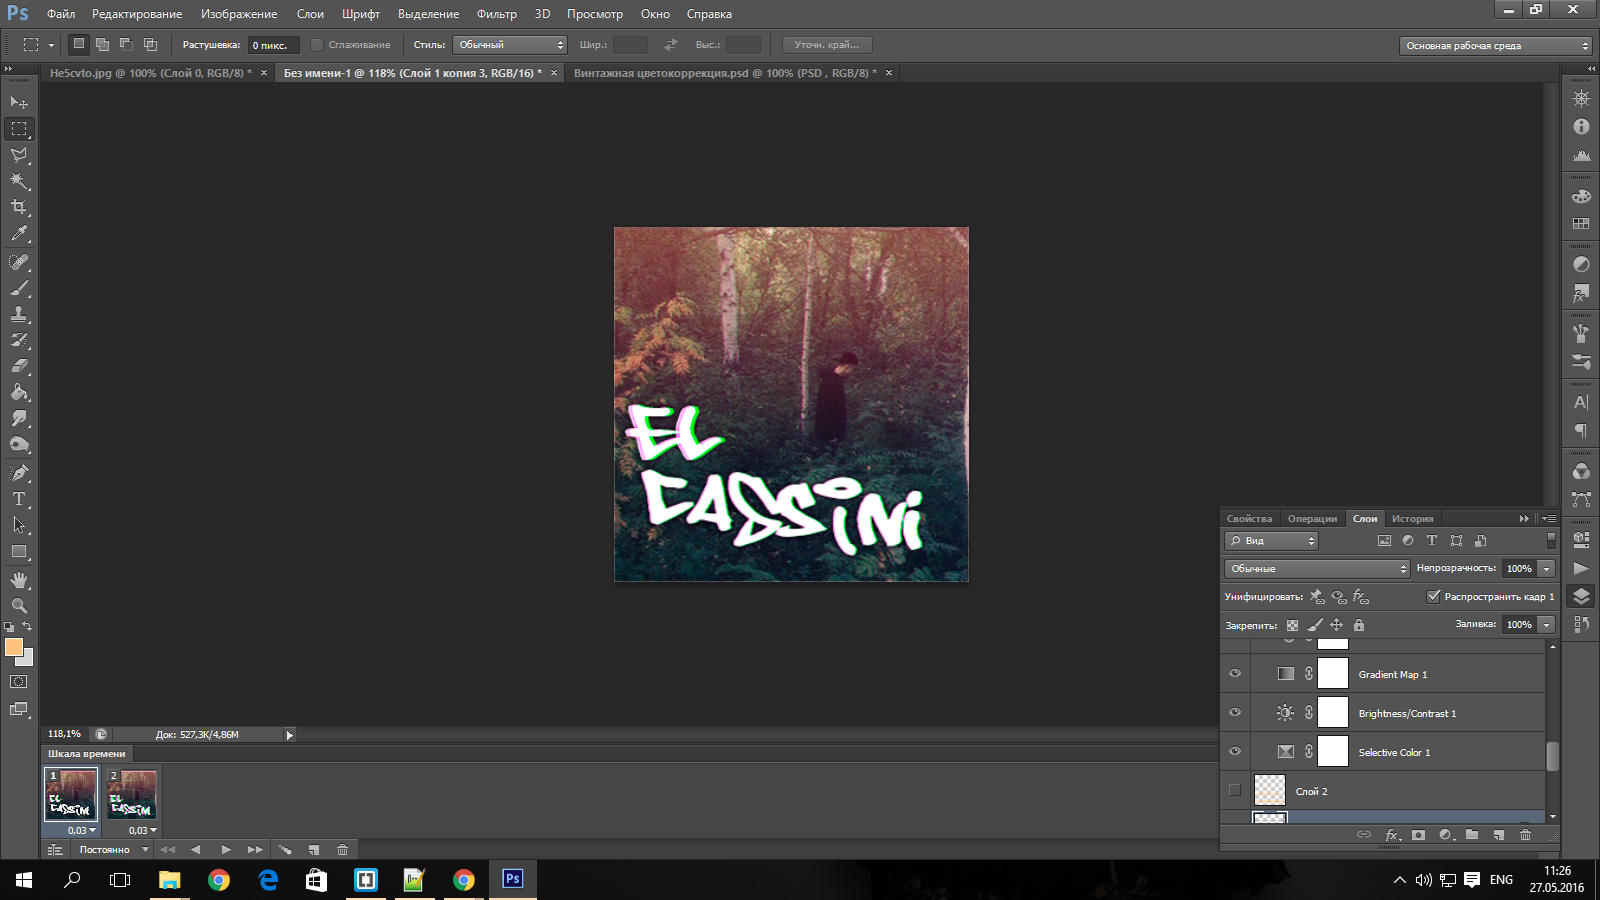
Task: Select the Magic Wand tool
Action: coord(19,181)
